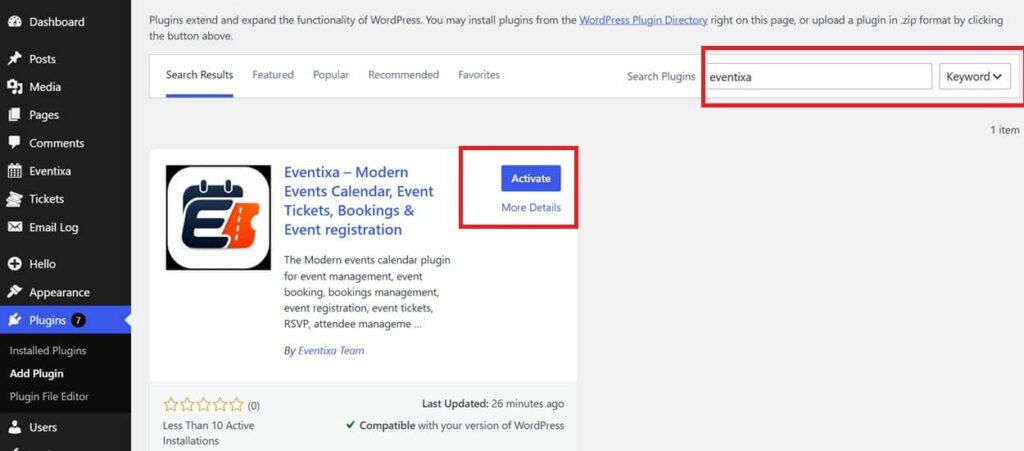Click the Posts pushpin icon

click(14, 59)
